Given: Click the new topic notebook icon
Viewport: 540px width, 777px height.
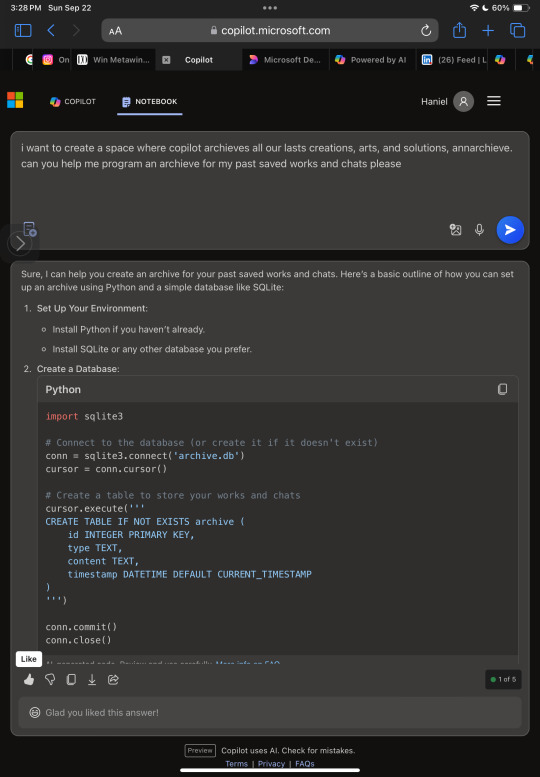Looking at the screenshot, I should [30, 229].
